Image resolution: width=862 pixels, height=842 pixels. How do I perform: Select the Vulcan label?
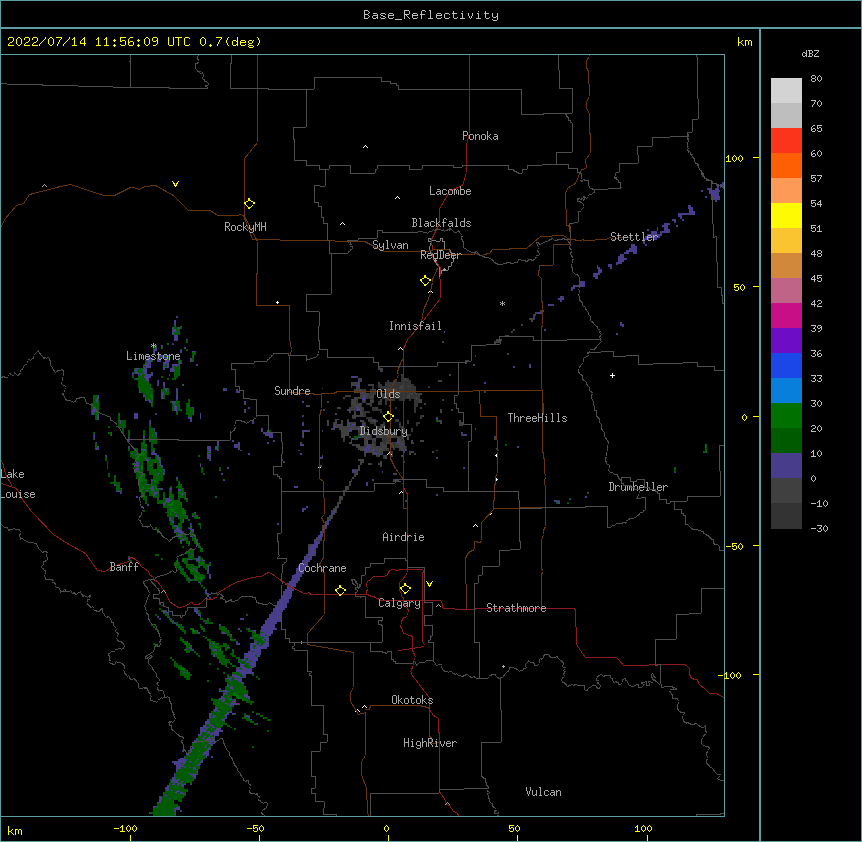click(543, 792)
